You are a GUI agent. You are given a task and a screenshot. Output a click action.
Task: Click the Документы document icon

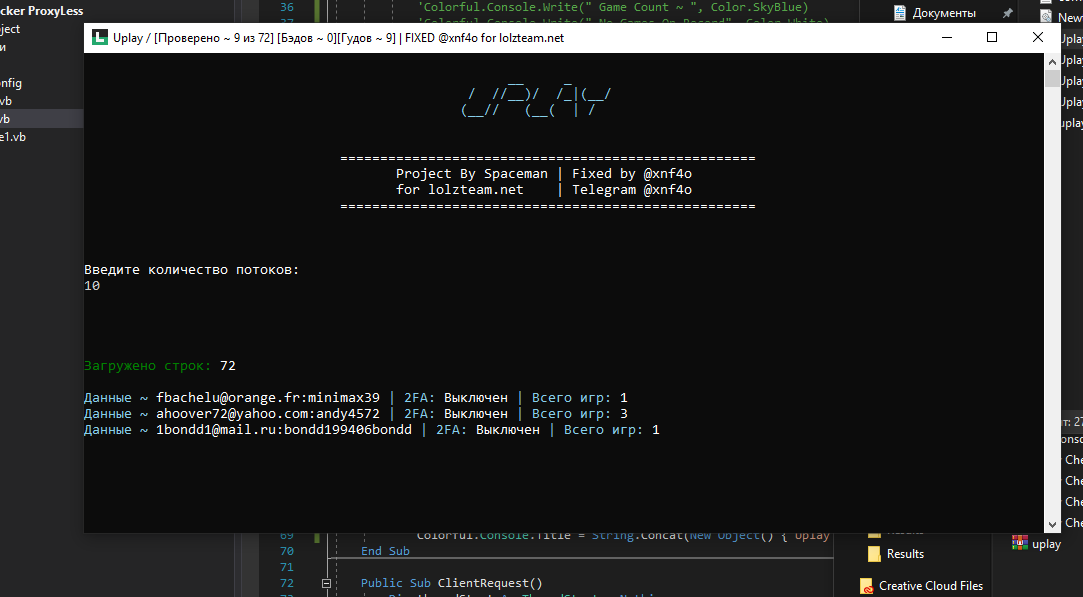coord(899,13)
